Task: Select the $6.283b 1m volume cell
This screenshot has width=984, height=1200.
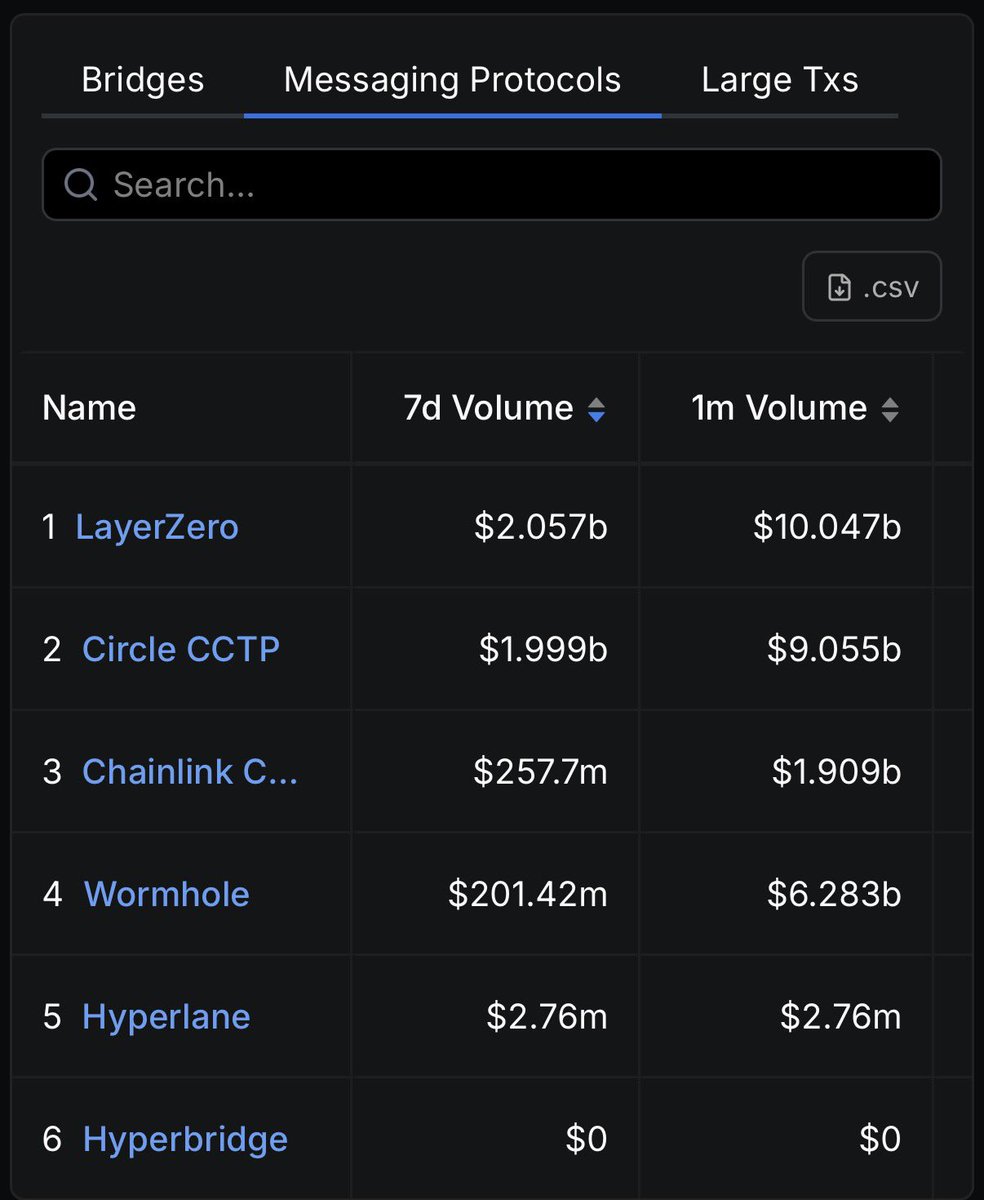Action: click(786, 894)
